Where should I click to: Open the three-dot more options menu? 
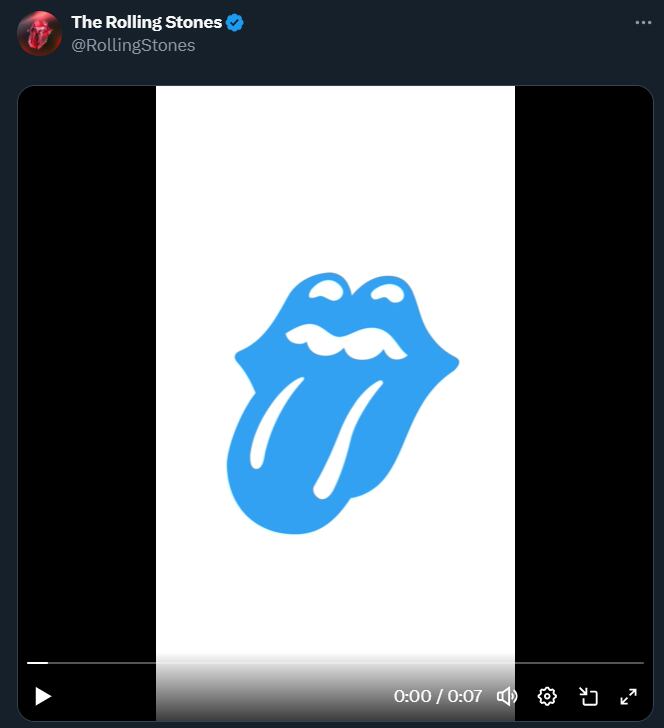coord(643,23)
